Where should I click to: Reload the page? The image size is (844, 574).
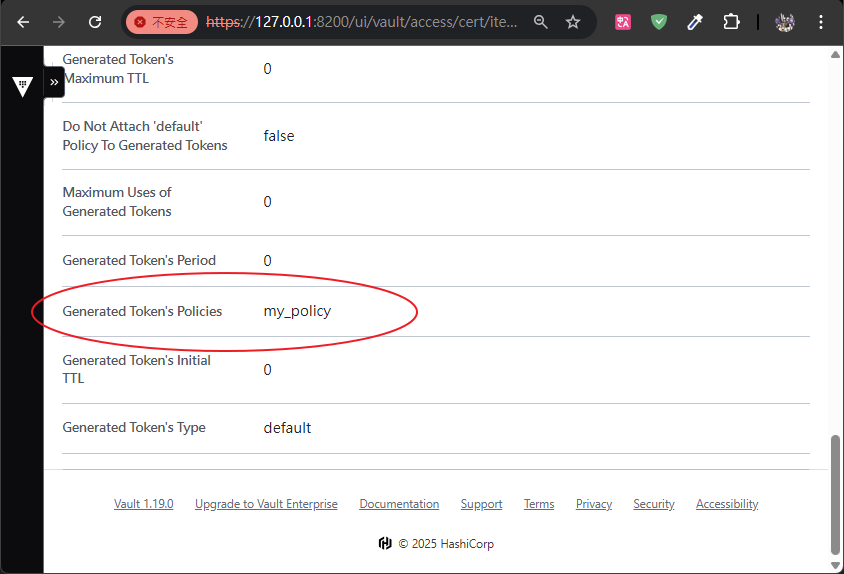pyautogui.click(x=95, y=21)
